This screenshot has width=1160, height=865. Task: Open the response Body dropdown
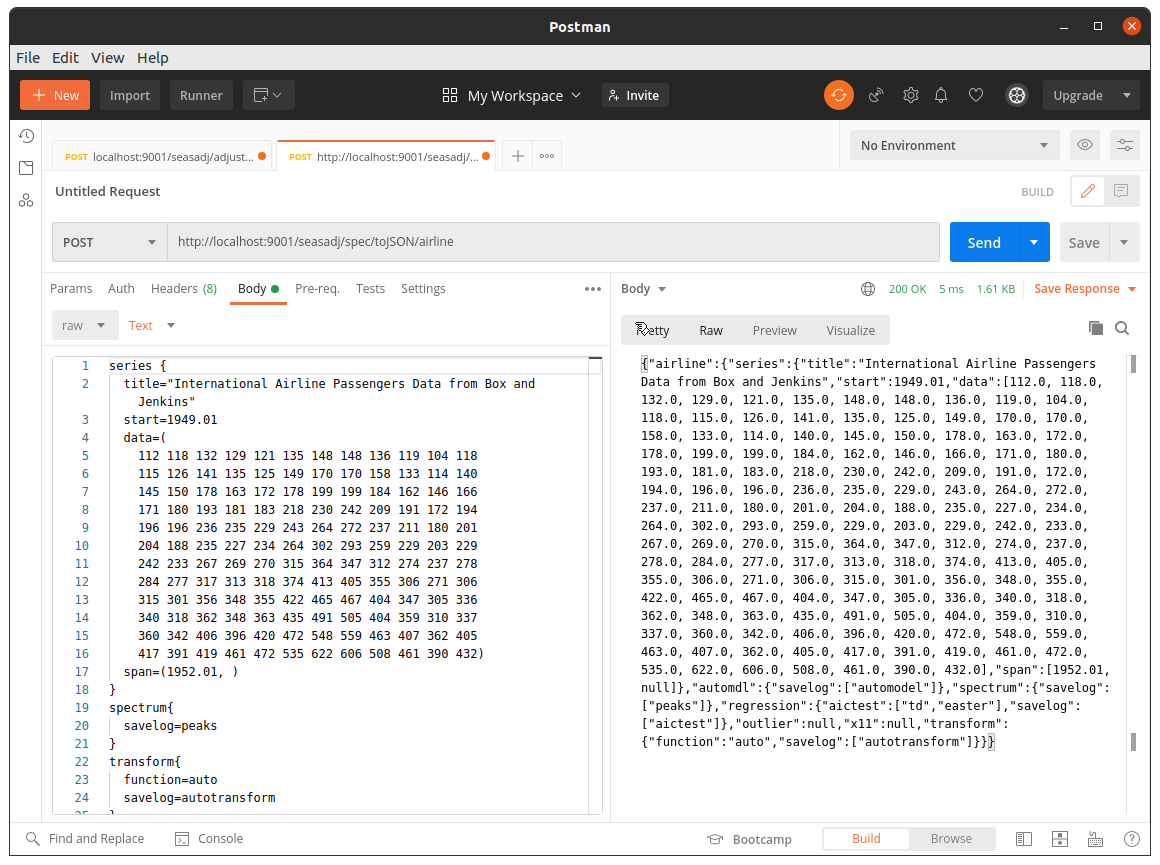tap(643, 289)
